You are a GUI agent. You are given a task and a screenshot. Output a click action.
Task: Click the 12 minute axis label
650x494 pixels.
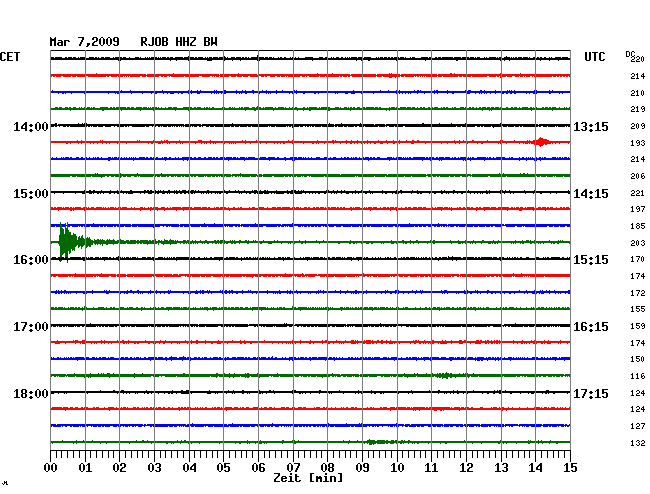click(x=466, y=468)
